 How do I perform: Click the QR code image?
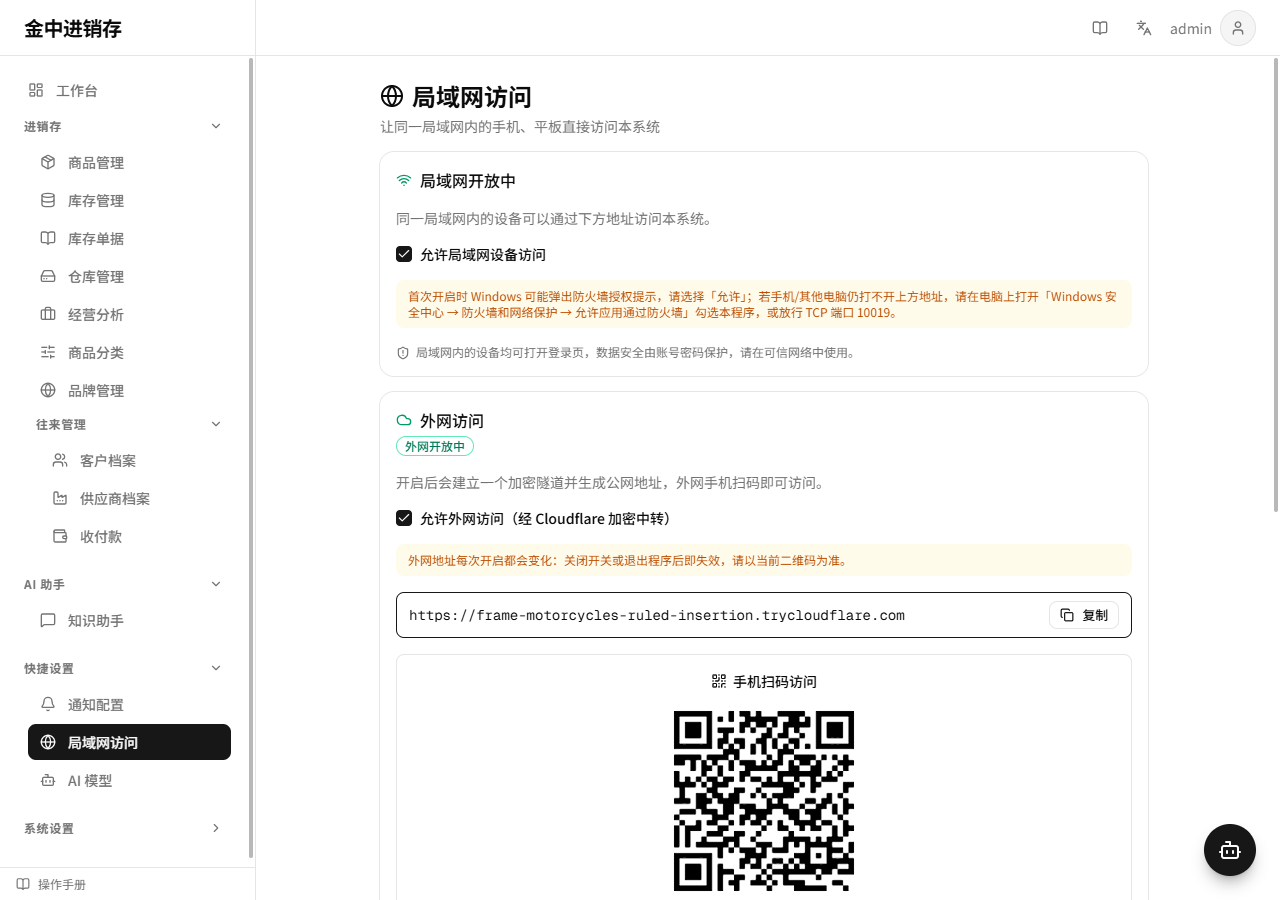(x=764, y=801)
